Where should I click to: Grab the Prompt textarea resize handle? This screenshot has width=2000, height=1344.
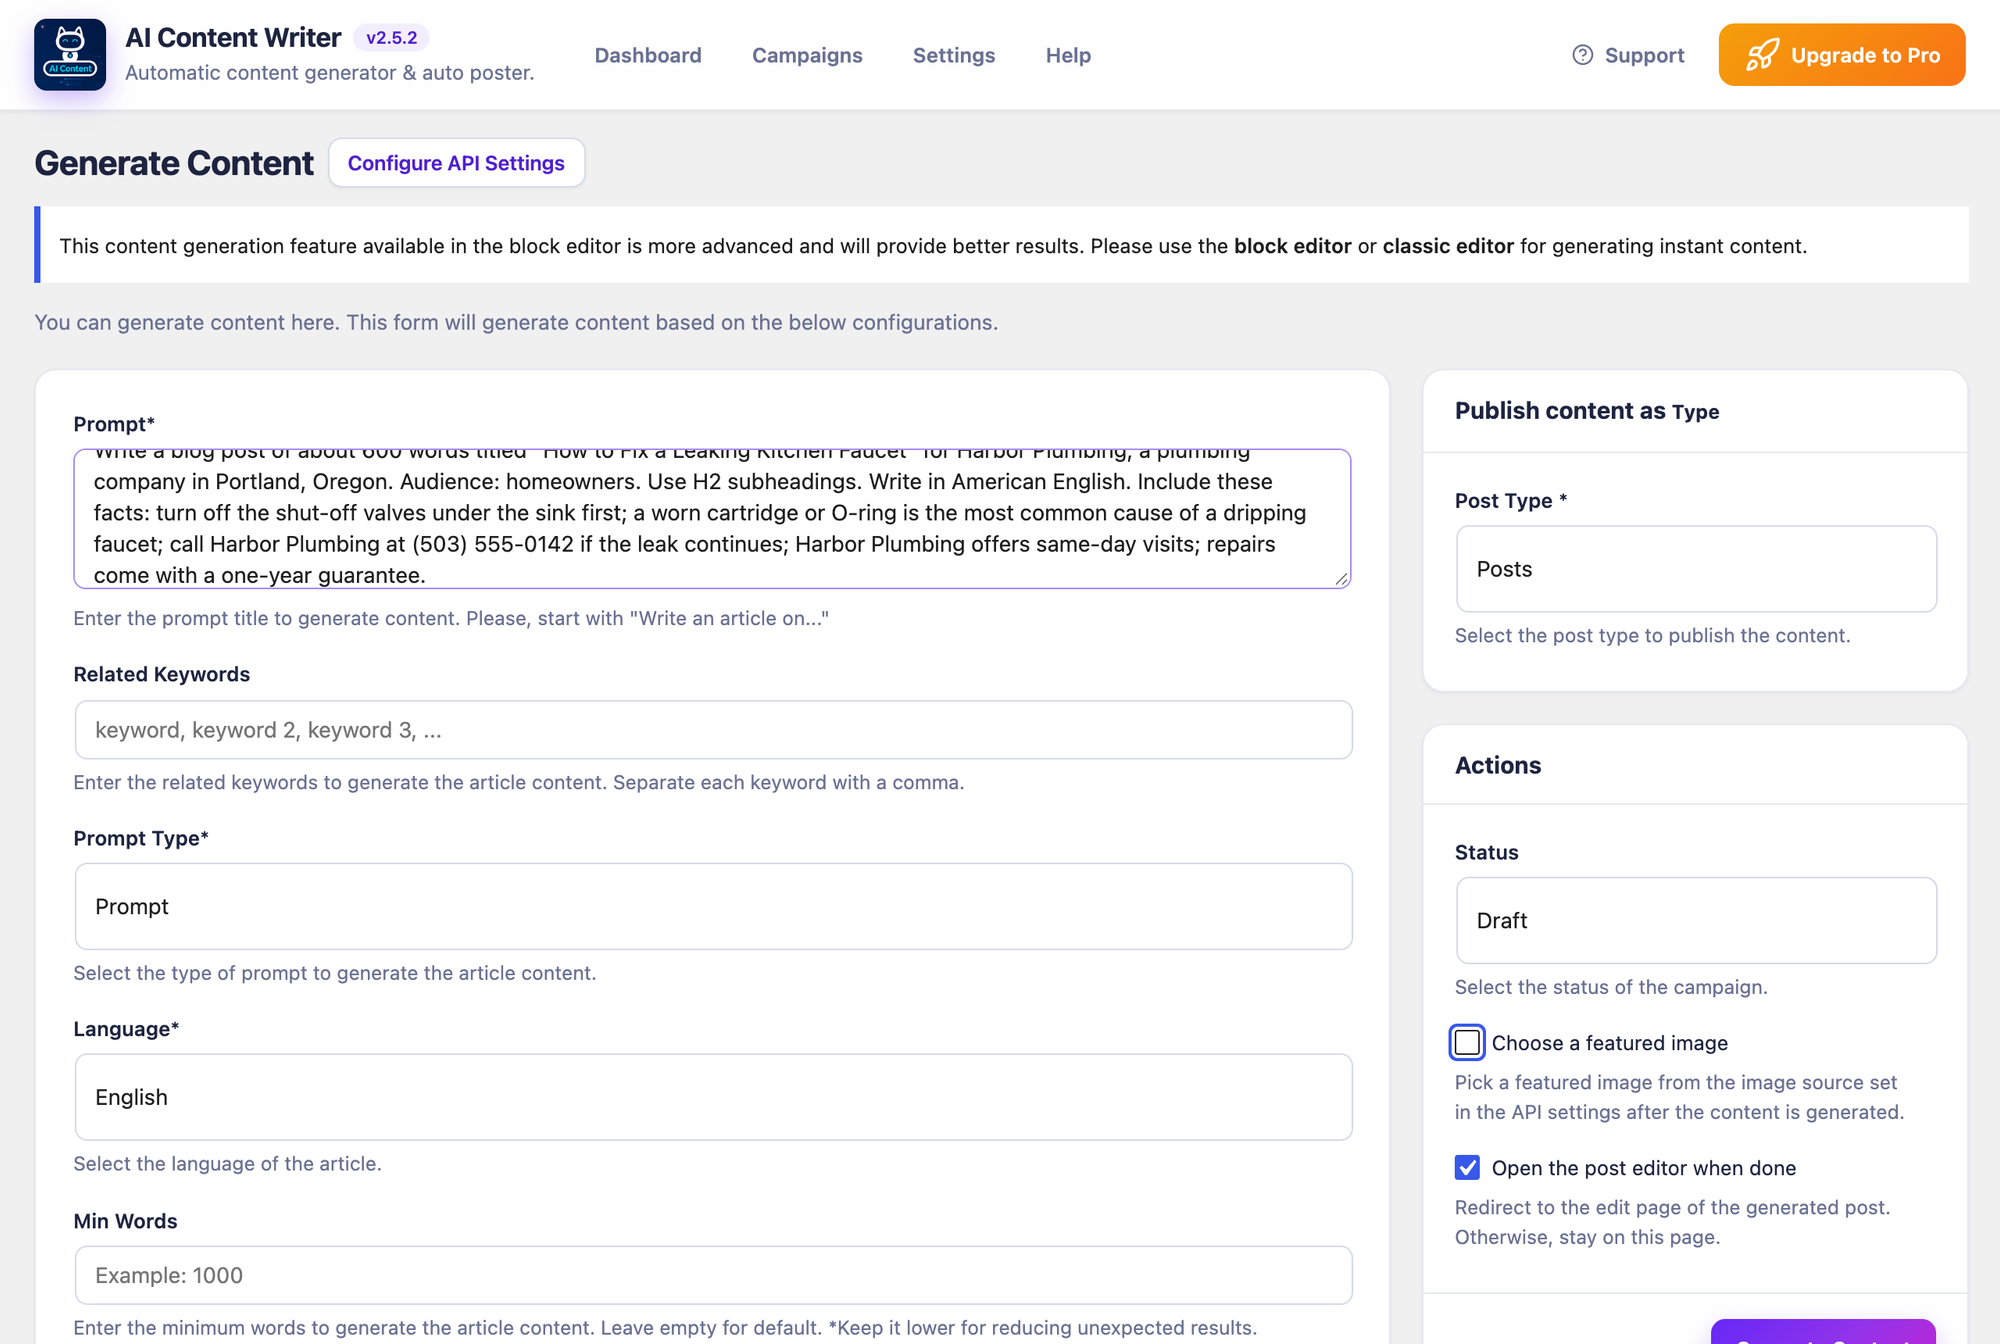pos(1341,578)
